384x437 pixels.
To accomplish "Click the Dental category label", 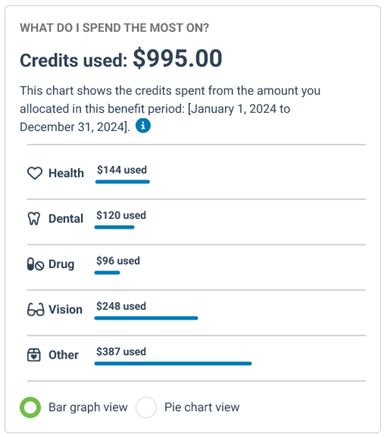I will coord(66,219).
